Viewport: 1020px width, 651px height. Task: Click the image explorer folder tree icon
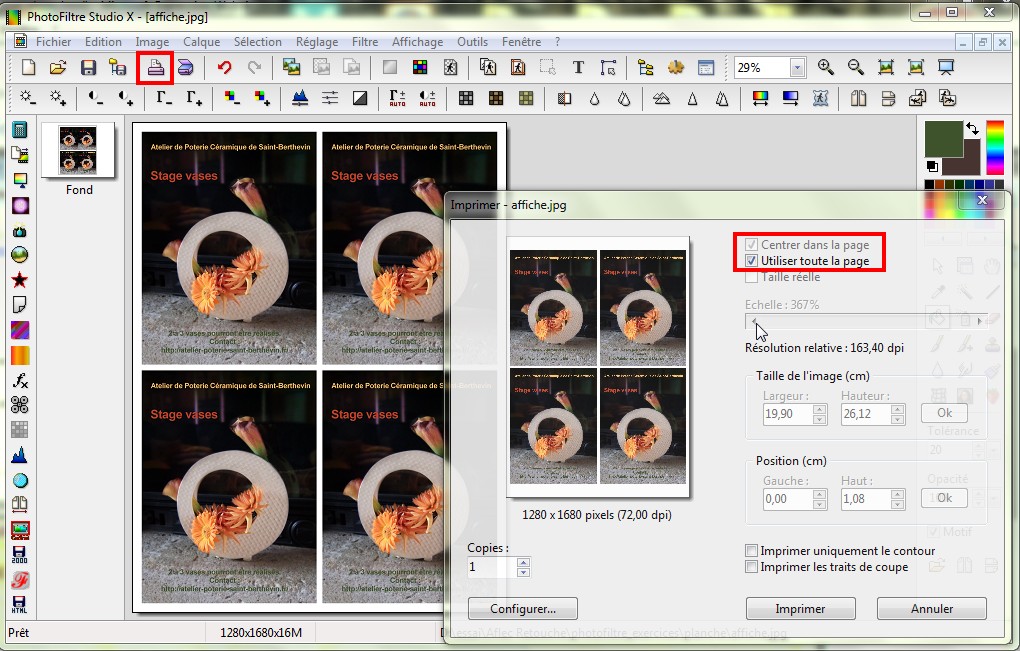pyautogui.click(x=645, y=67)
